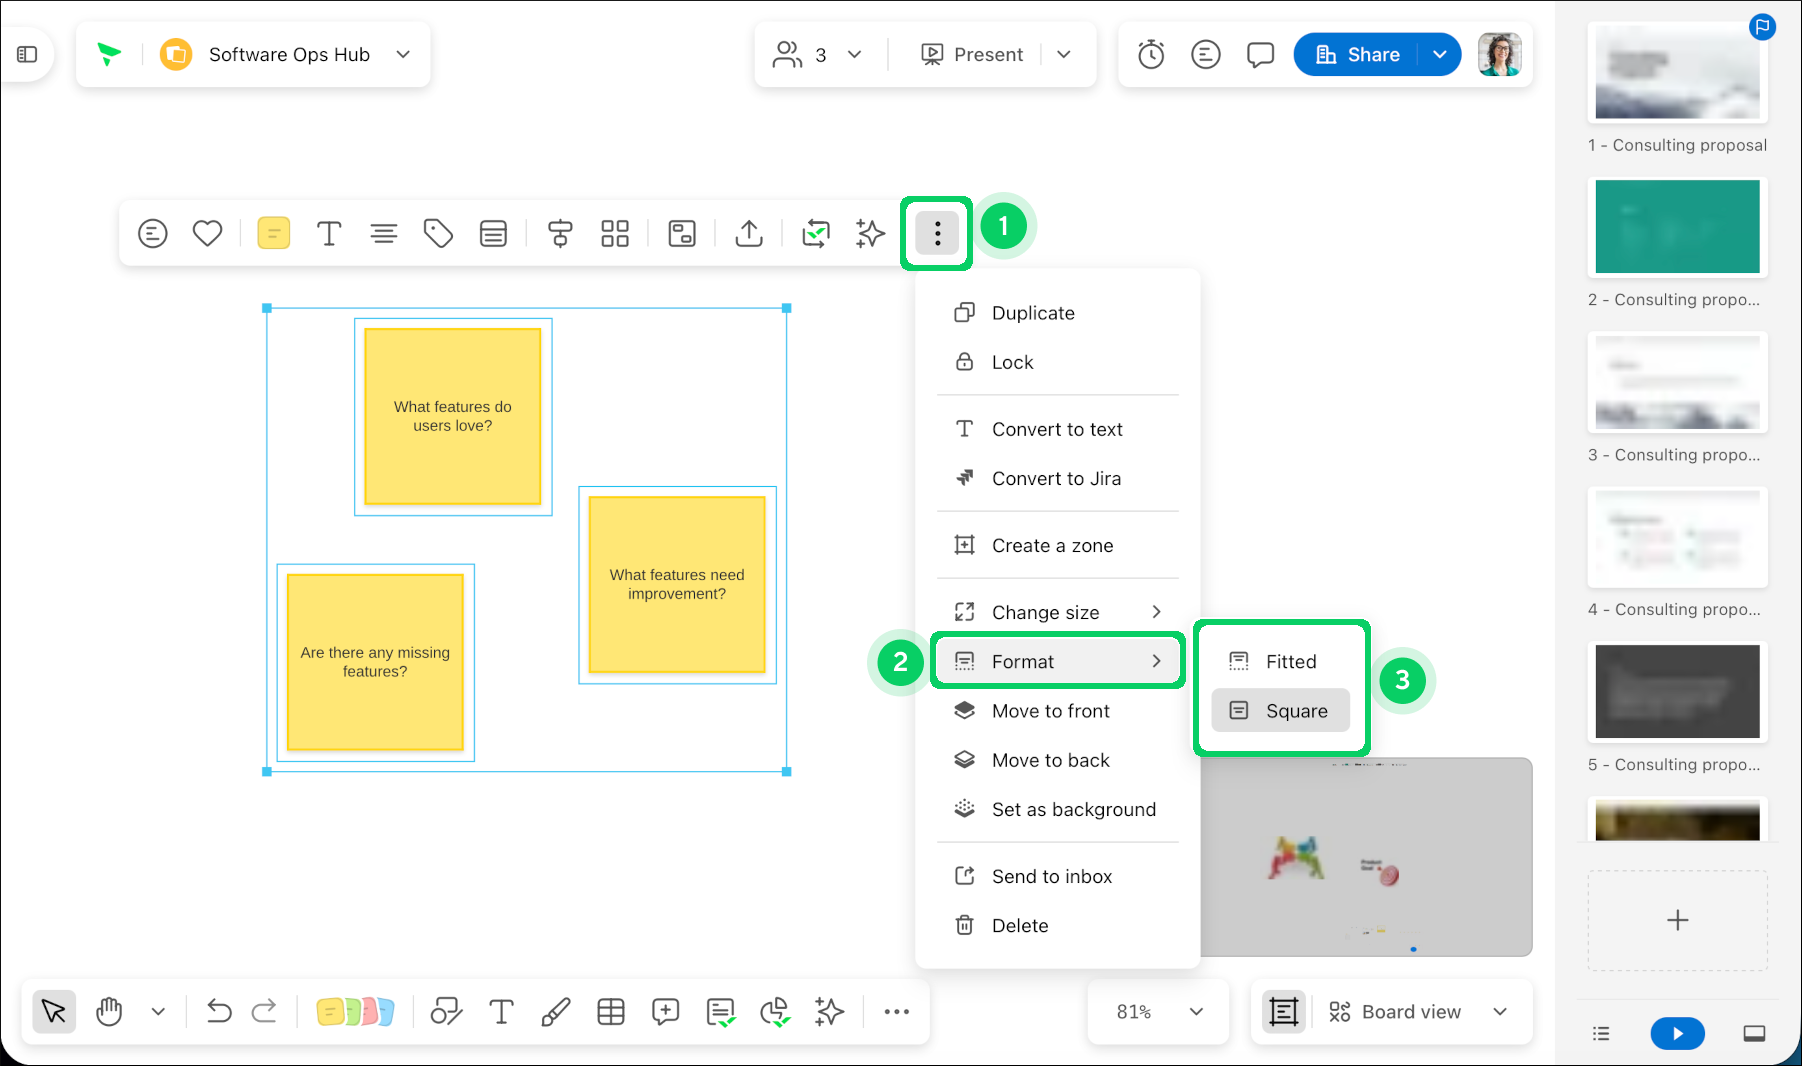Open the 81% zoom level dropdown
Viewport: 1802px width, 1066px height.
pos(1158,1012)
